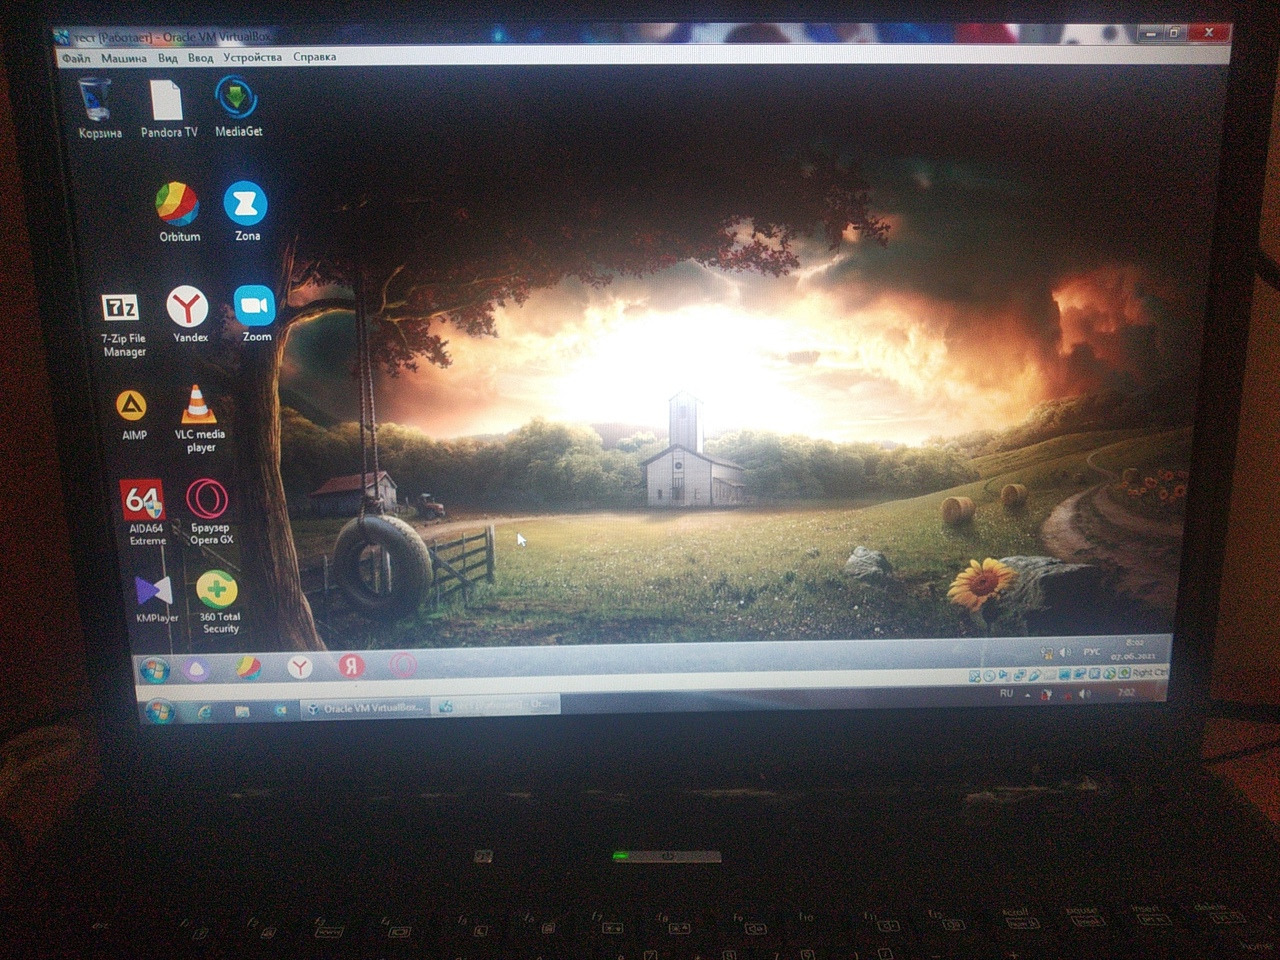
Task: Select the Pandora TV desktop file icon
Action: tap(168, 108)
